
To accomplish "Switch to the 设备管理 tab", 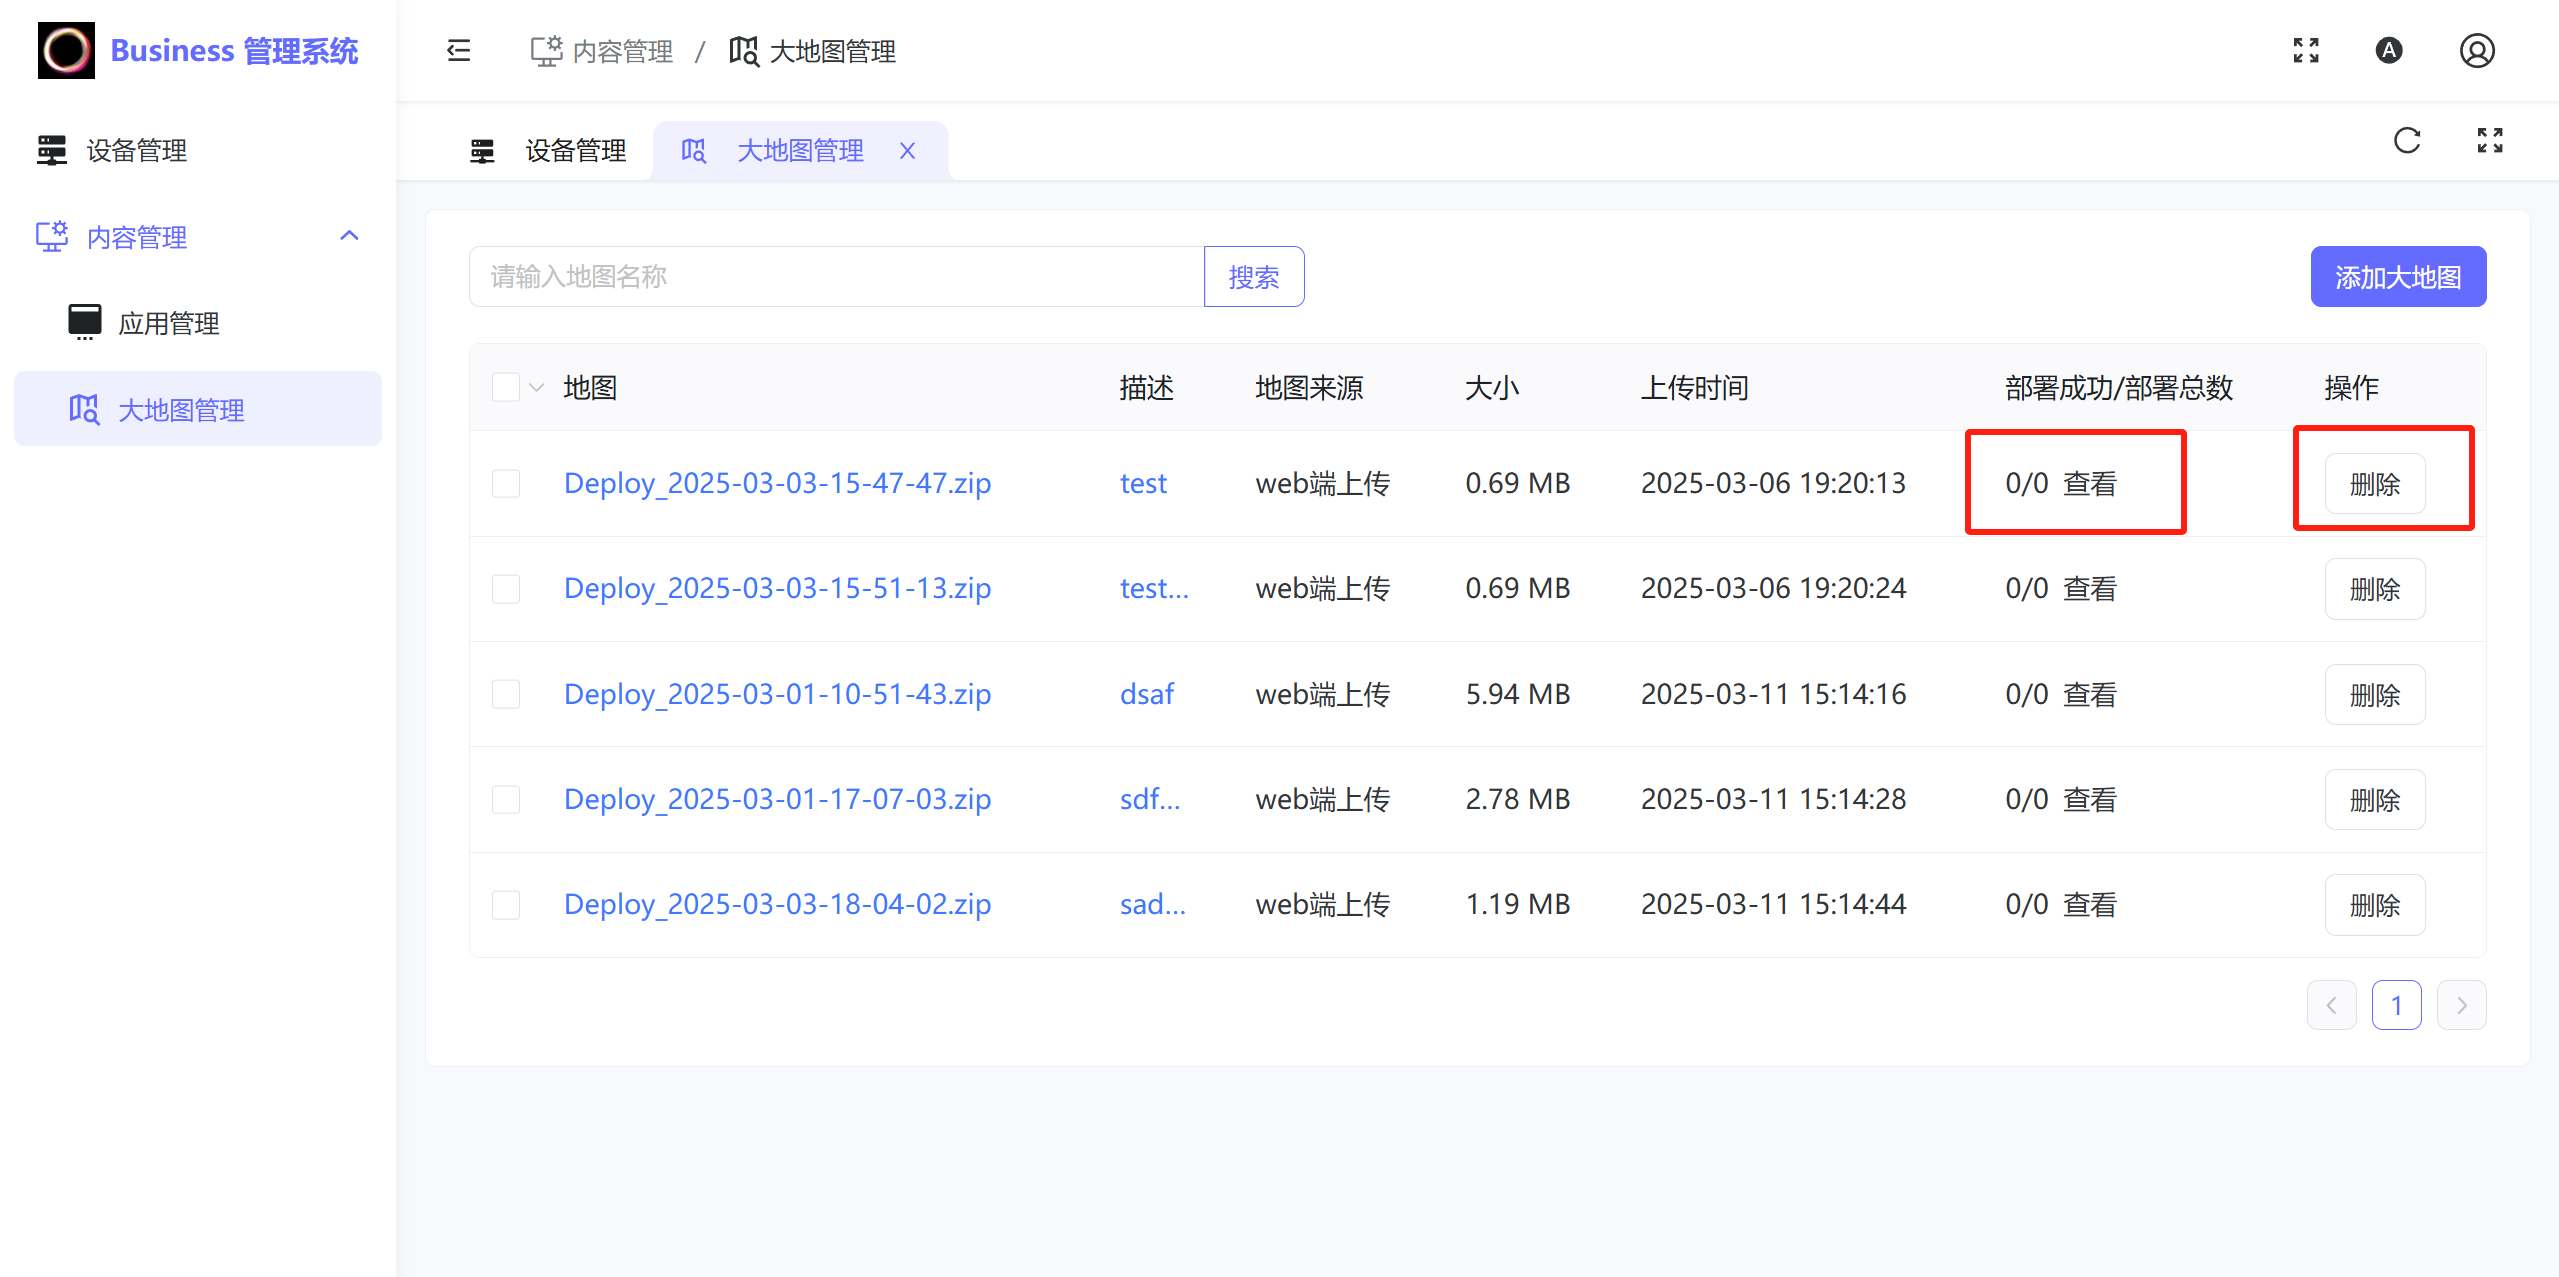I will coord(573,150).
